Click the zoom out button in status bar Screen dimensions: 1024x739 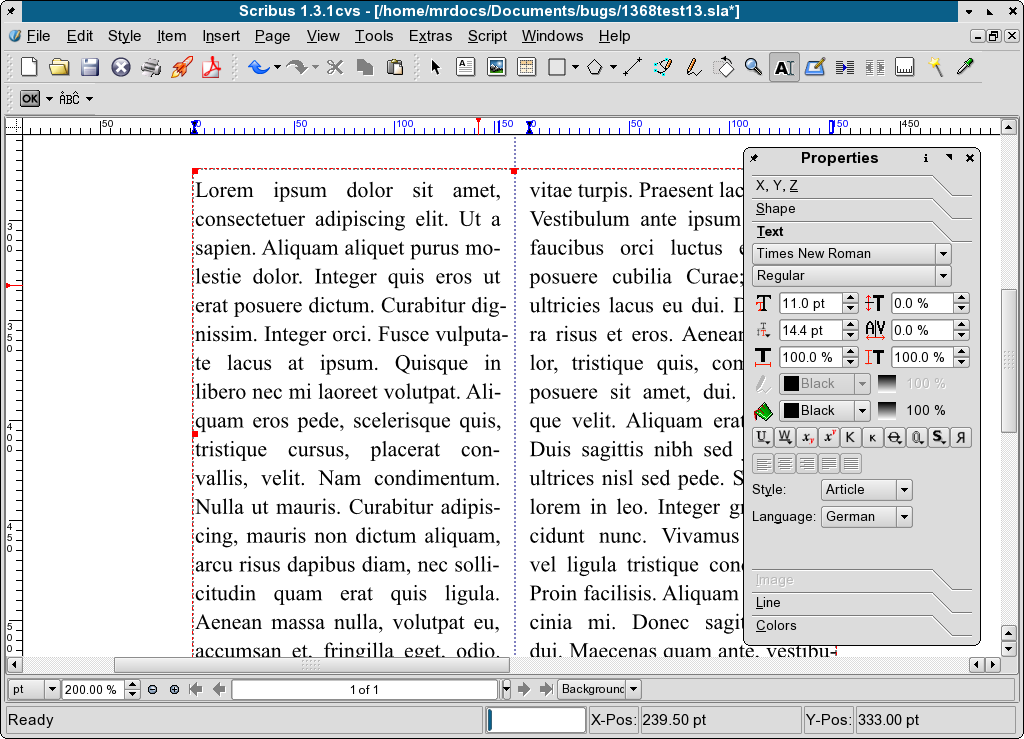(x=153, y=689)
